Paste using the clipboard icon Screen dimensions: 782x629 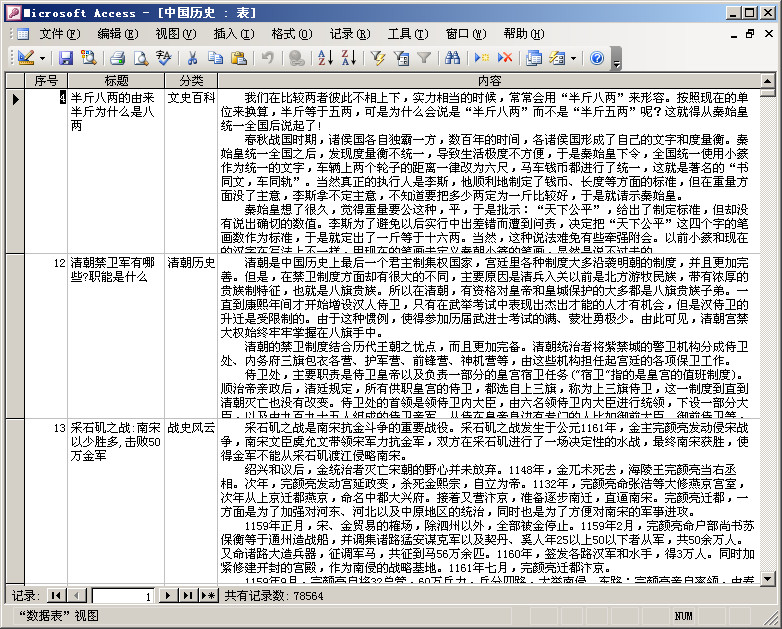[239, 58]
